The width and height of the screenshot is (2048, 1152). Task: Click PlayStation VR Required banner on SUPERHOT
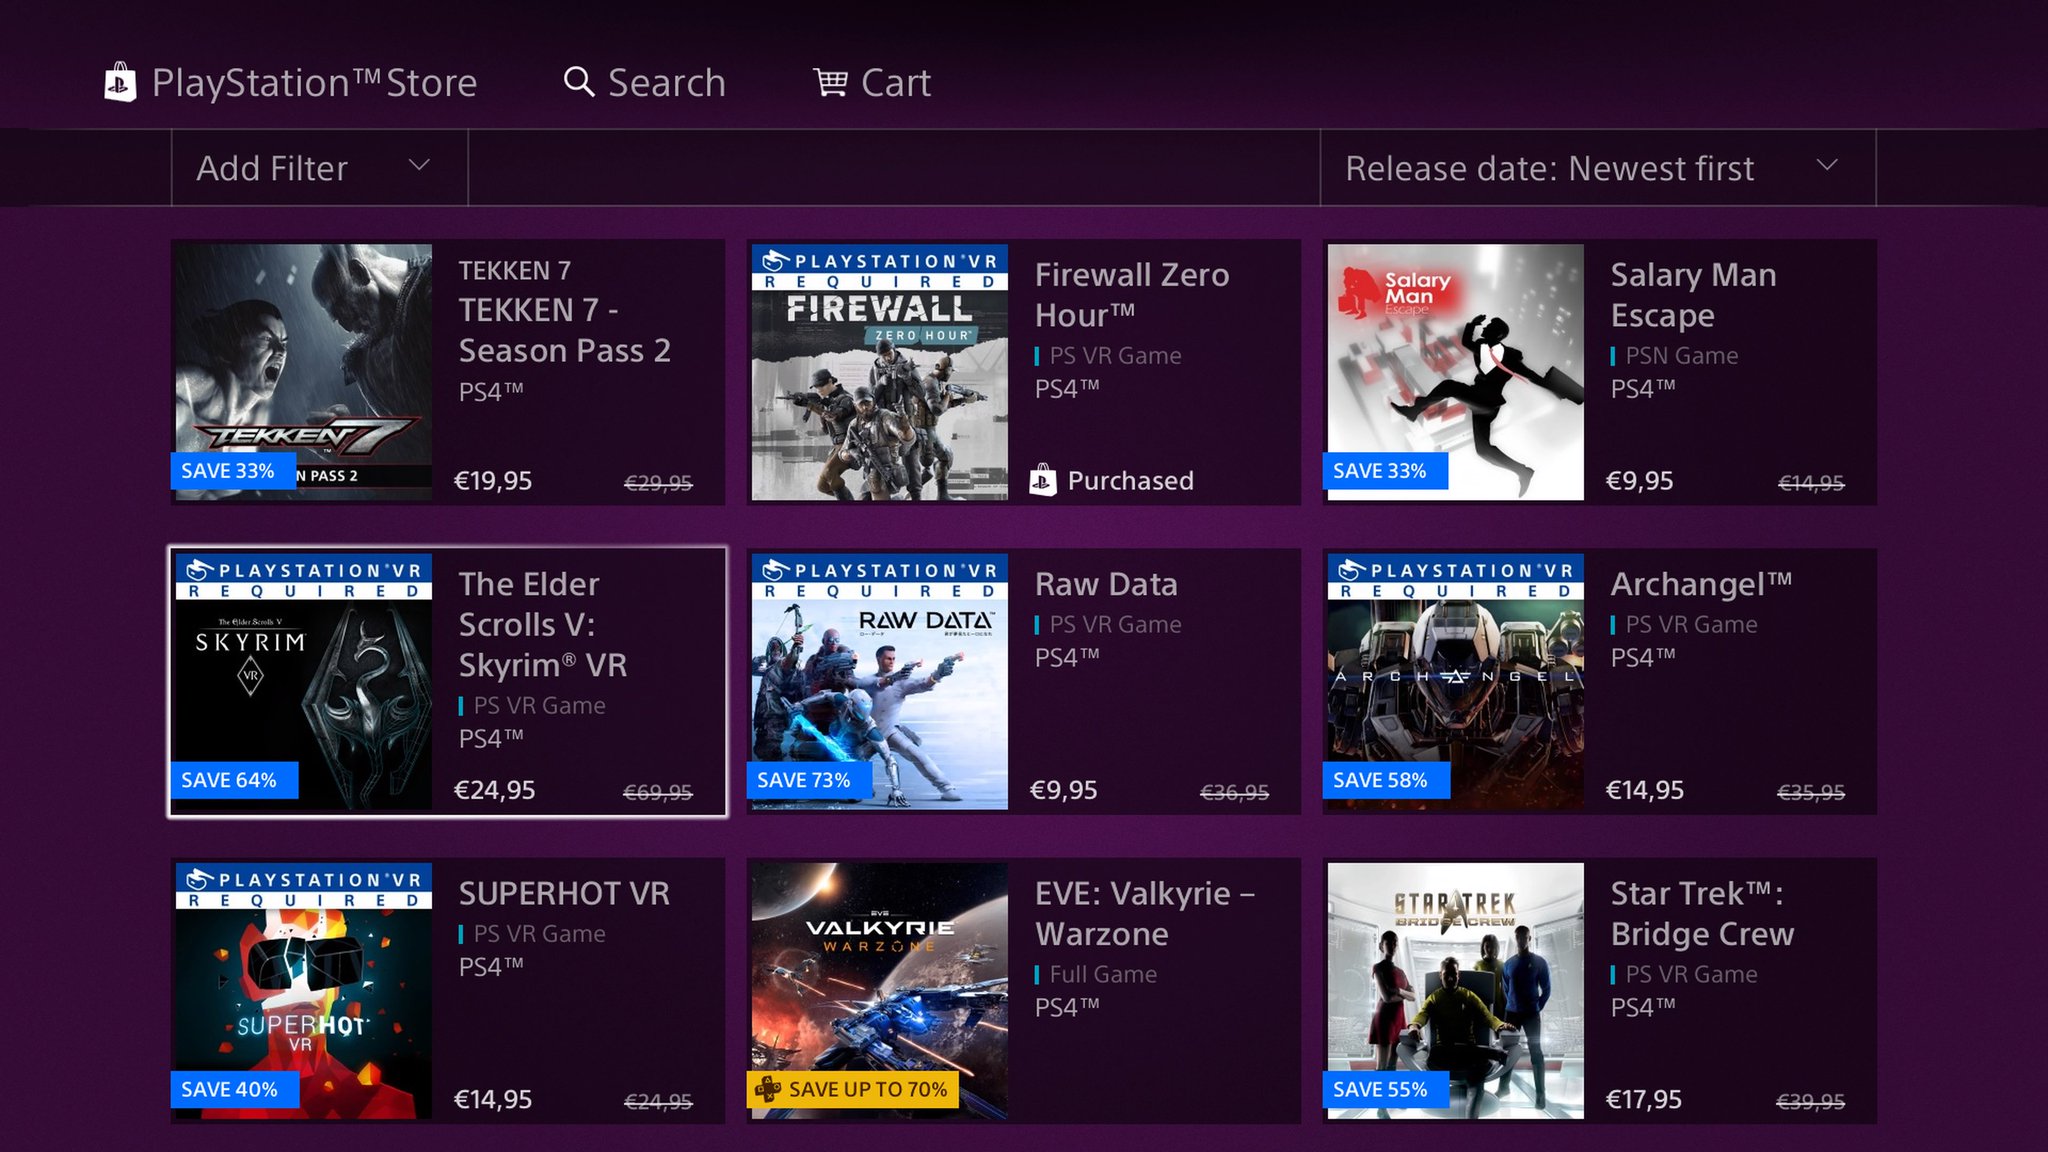pos(304,887)
